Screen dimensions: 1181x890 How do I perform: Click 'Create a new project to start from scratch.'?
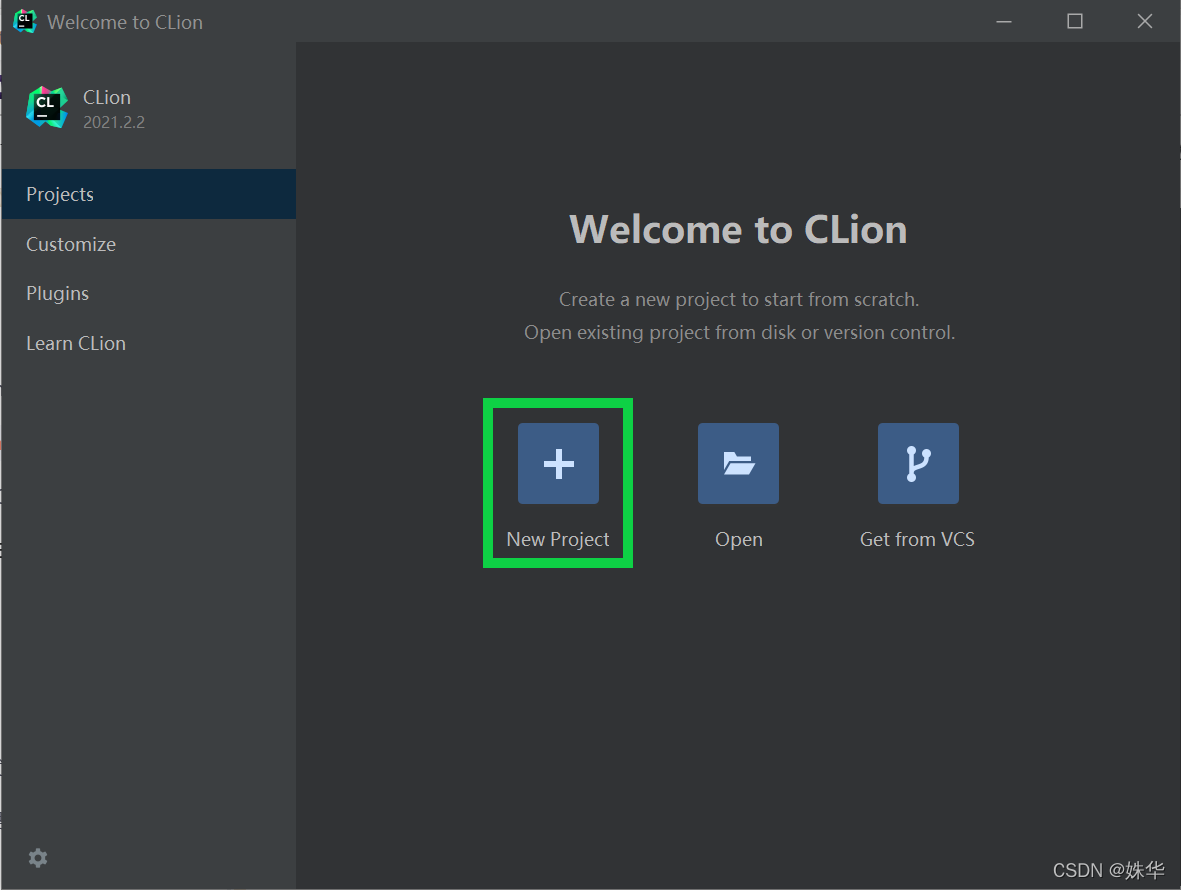point(739,300)
